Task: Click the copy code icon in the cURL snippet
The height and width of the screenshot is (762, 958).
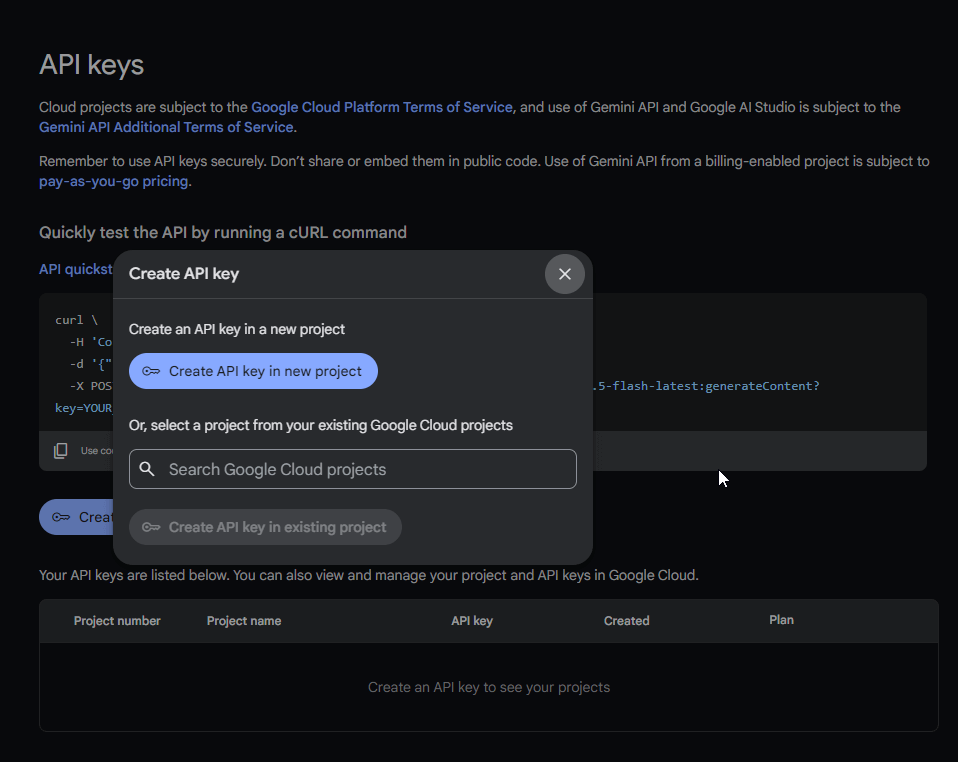Action: pos(61,450)
